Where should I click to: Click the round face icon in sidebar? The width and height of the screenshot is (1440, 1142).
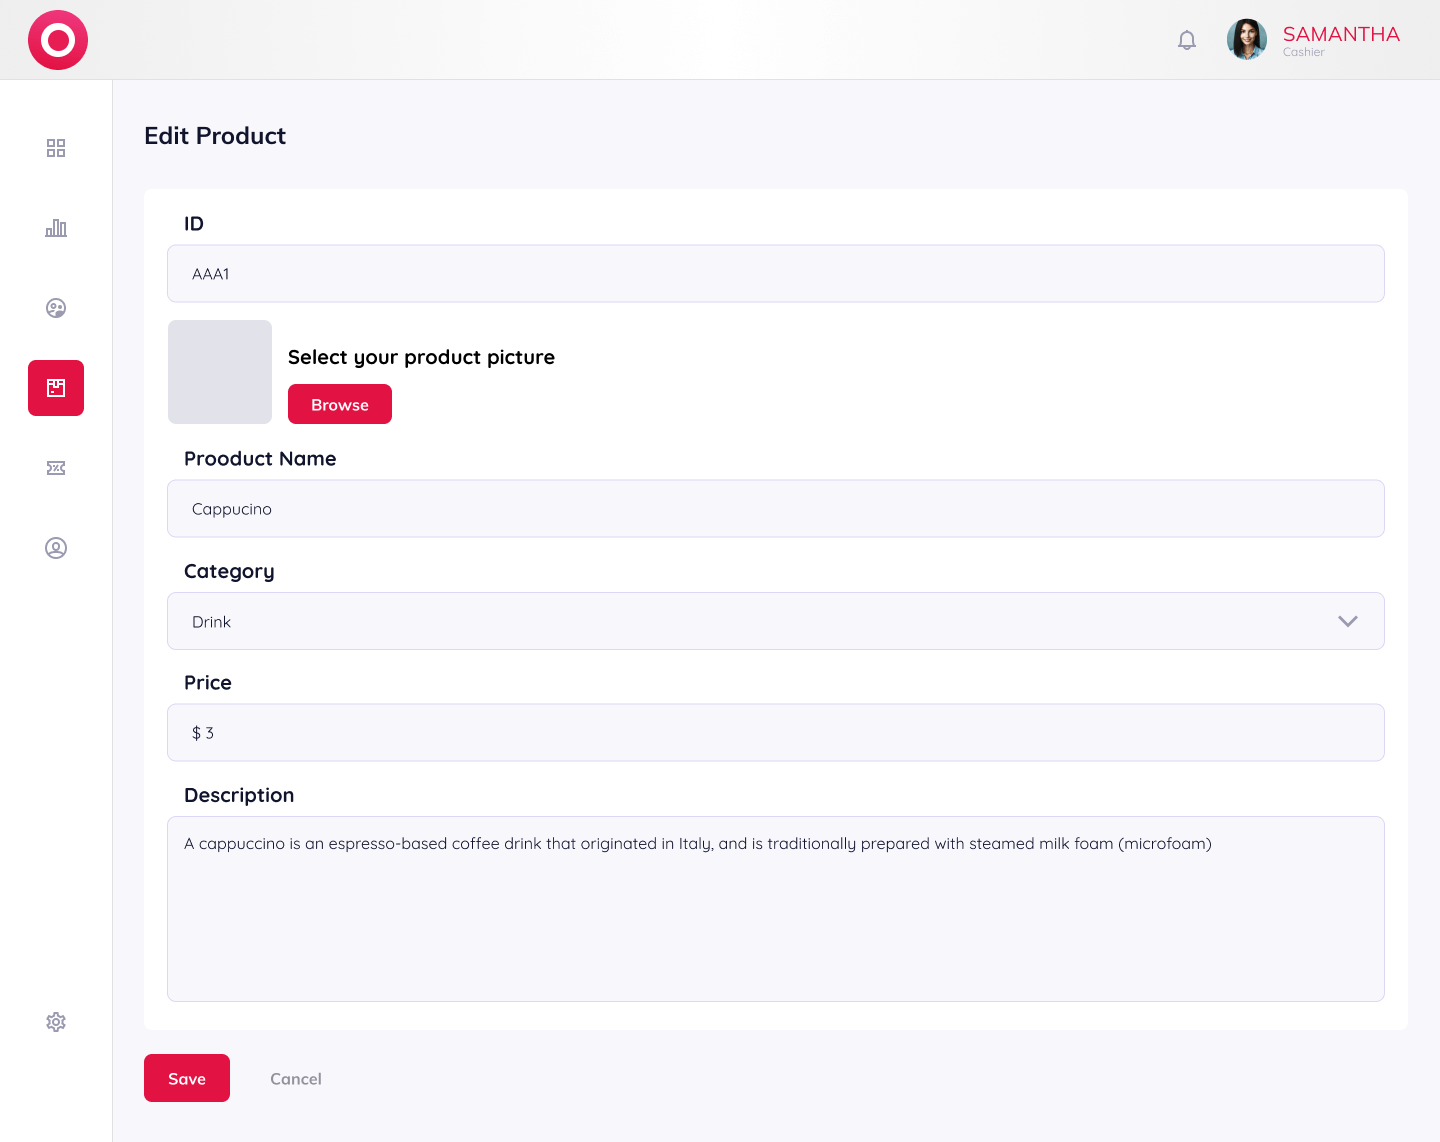pyautogui.click(x=56, y=308)
